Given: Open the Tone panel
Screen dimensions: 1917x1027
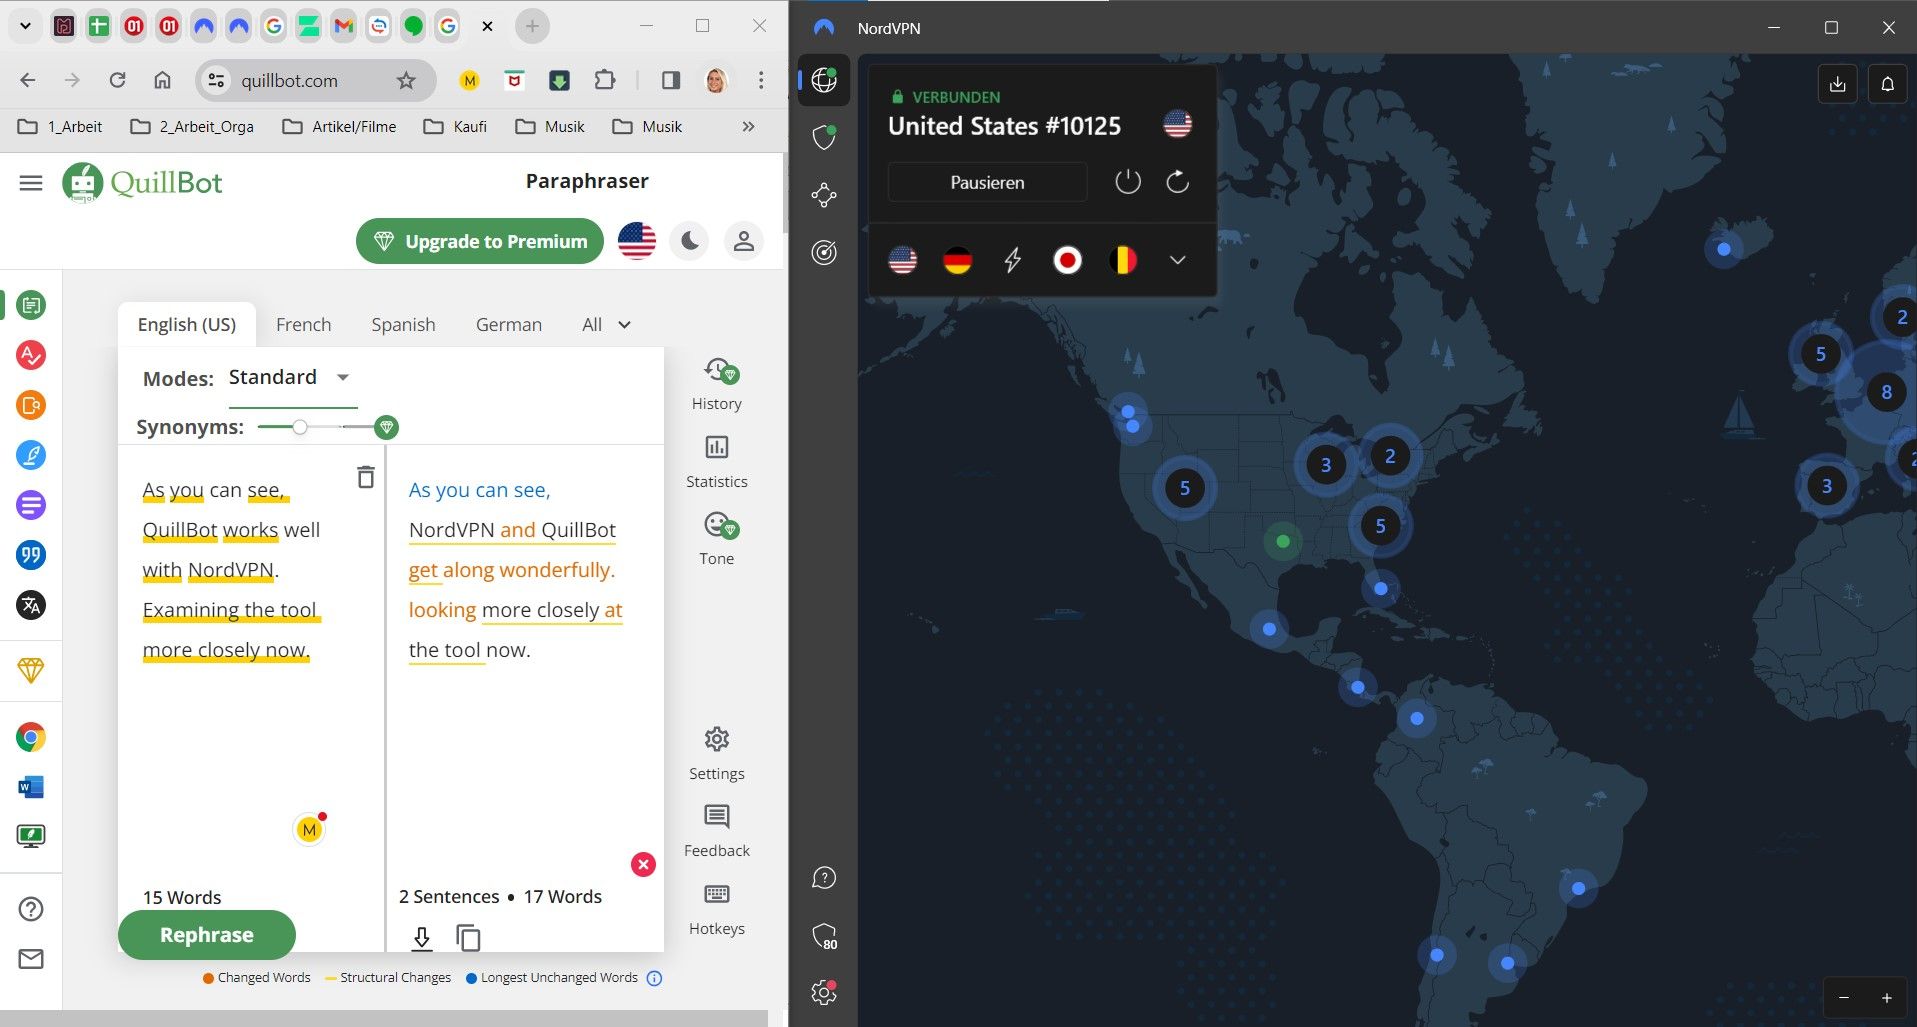Looking at the screenshot, I should [x=717, y=538].
